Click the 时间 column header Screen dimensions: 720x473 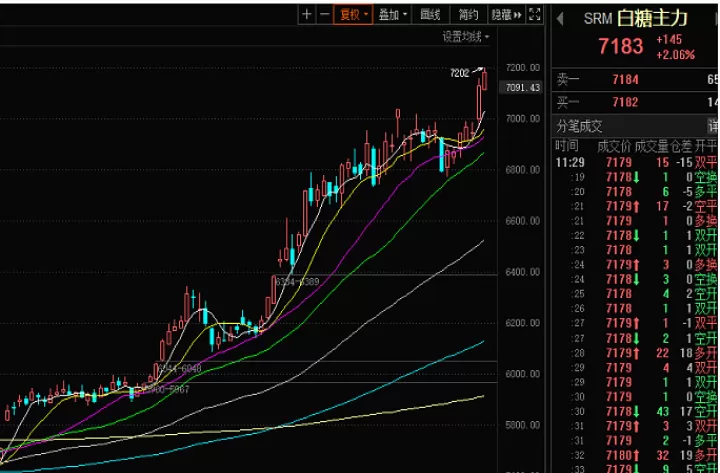pos(567,146)
